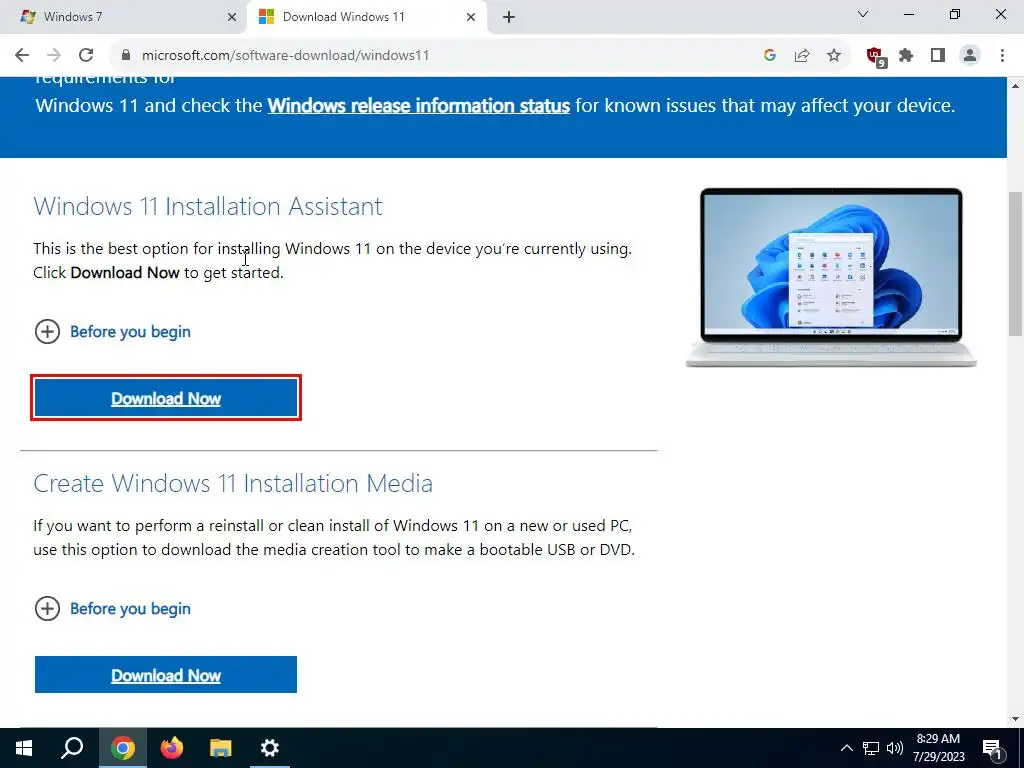Open the Chrome profile avatar
The width and height of the screenshot is (1024, 768).
(x=970, y=55)
